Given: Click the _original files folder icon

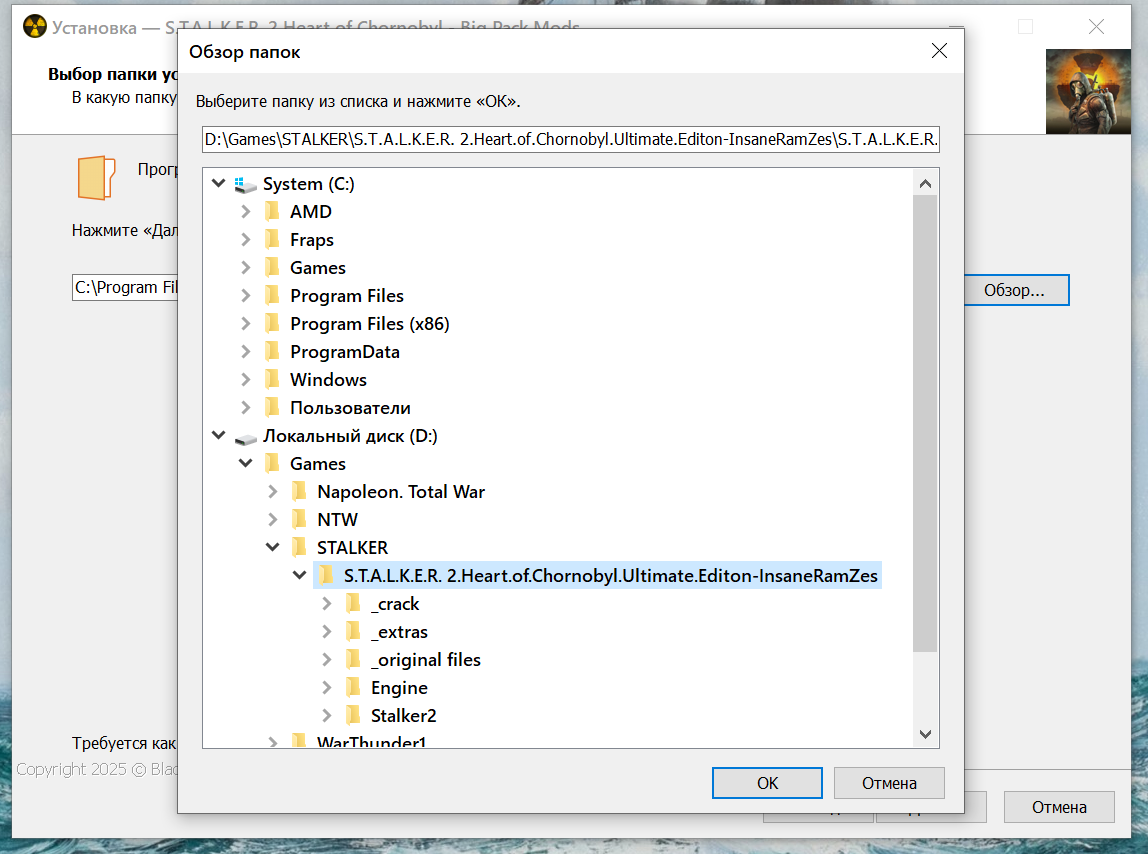Looking at the screenshot, I should [x=353, y=658].
